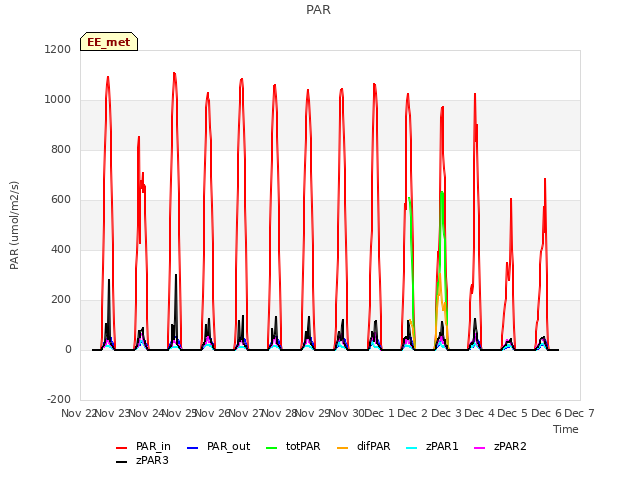Click the PAR chart title
The width and height of the screenshot is (640, 480).
pos(318,9)
